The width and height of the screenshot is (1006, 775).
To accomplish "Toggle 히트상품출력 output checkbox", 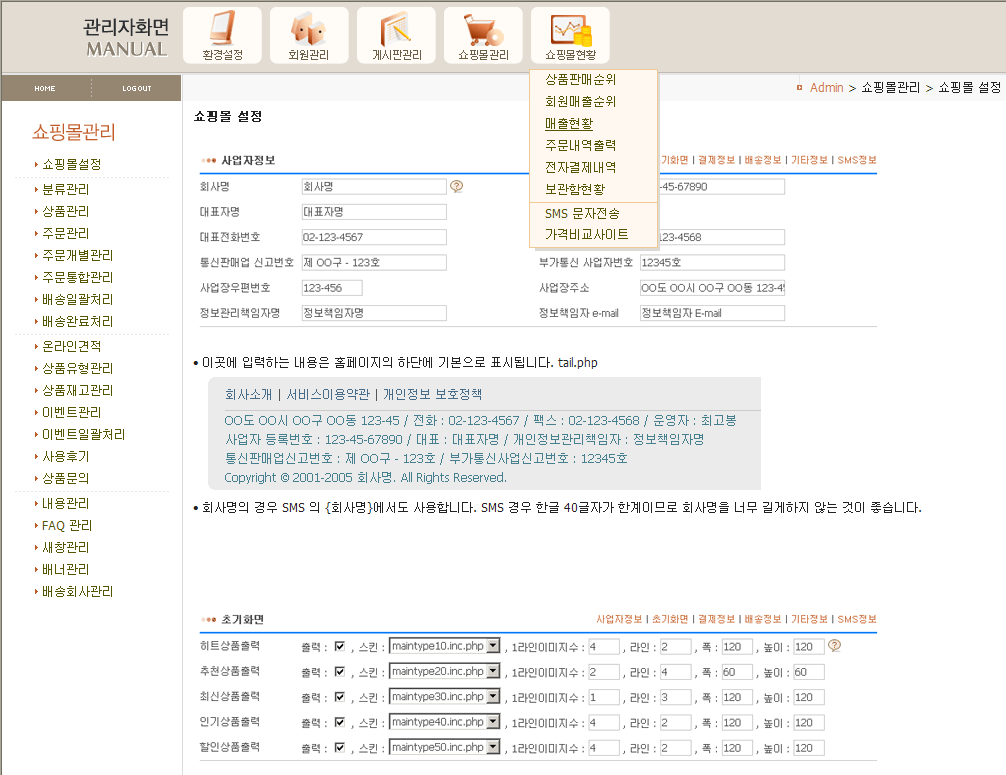I will (x=340, y=647).
